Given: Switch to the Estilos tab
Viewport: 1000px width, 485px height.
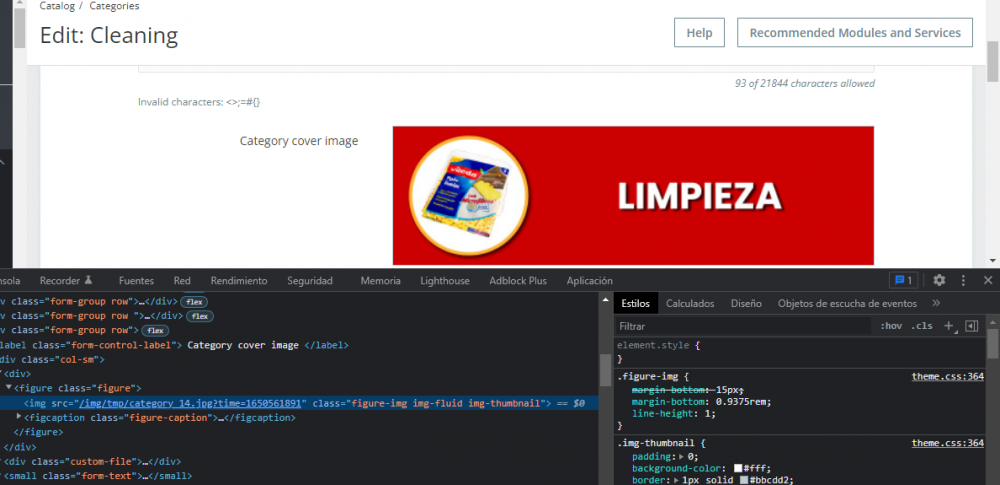Looking at the screenshot, I should pyautogui.click(x=635, y=304).
